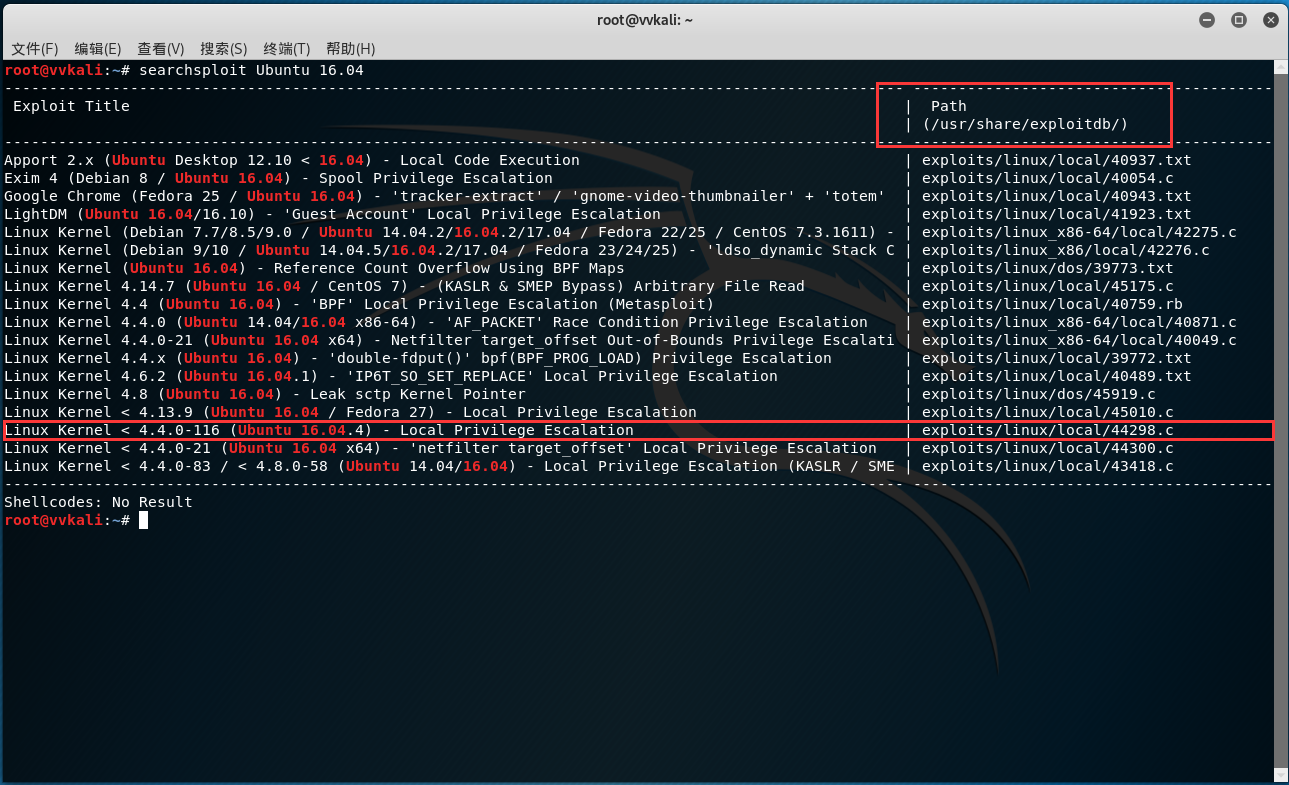Viewport: 1289px width, 785px height.
Task: Select the 'Reference Count Overflow Using BPF Maps' title
Action: tap(314, 268)
